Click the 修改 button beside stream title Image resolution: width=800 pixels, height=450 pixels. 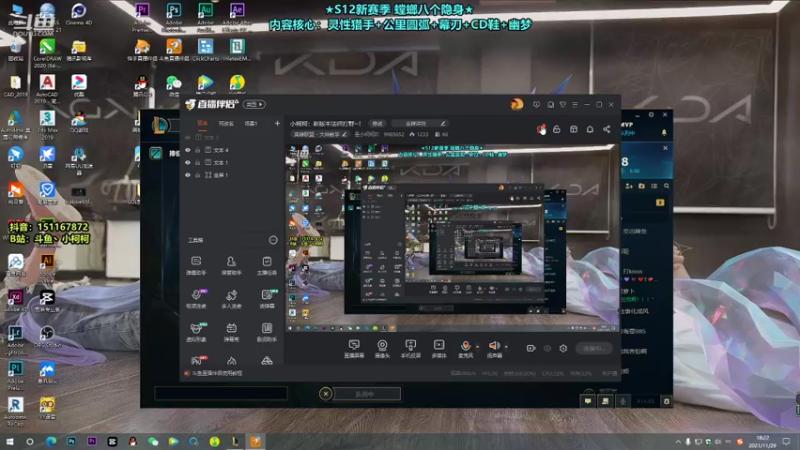378,123
